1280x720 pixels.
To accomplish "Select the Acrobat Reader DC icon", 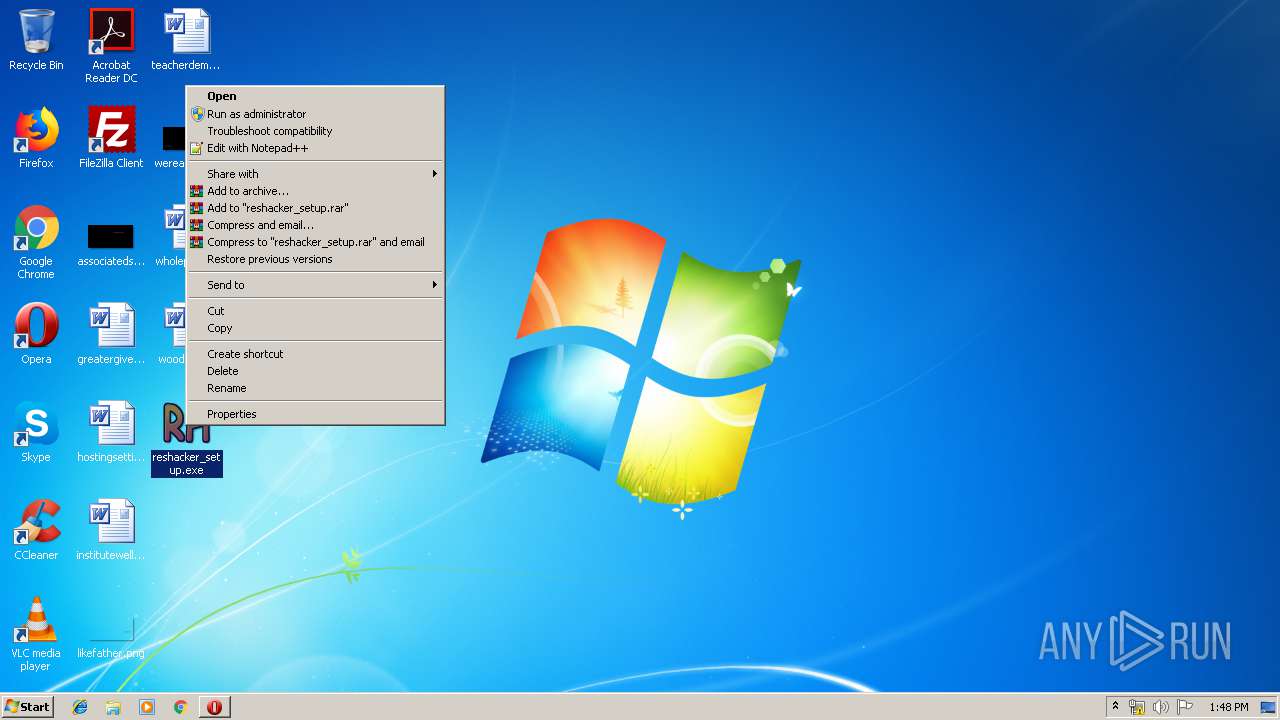I will coord(111,46).
